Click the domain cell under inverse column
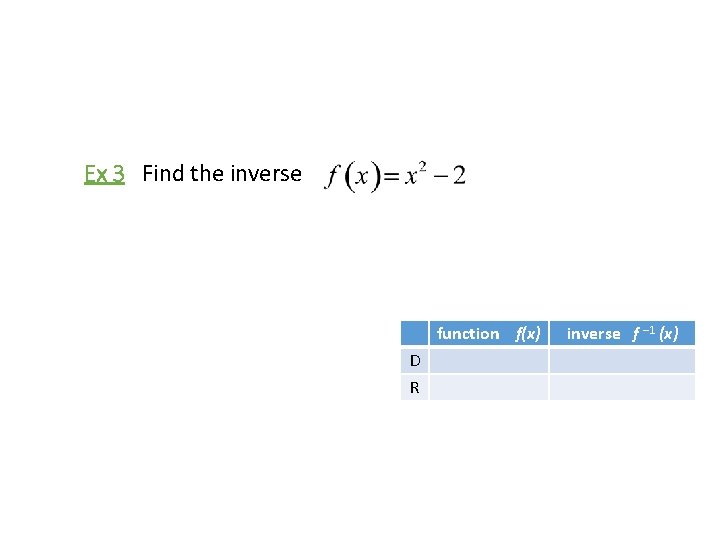Viewport: 720px width, 540px height. click(622, 360)
